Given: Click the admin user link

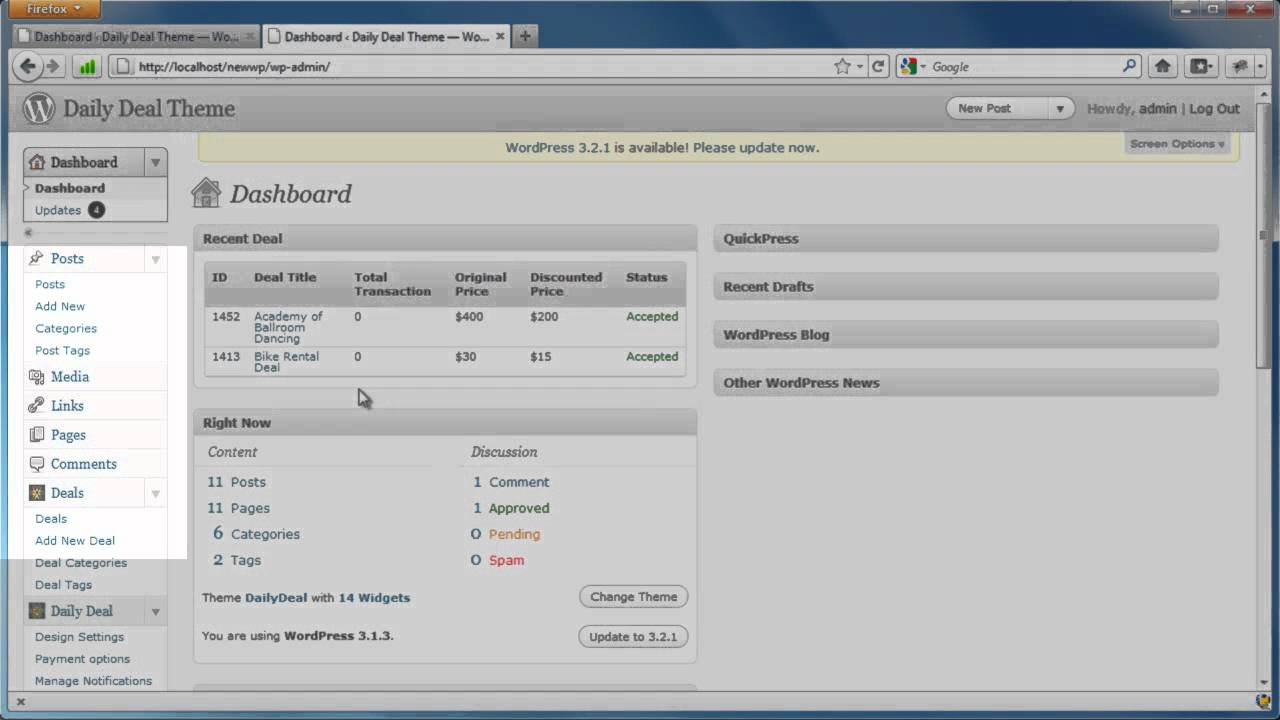Looking at the screenshot, I should coord(1158,109).
